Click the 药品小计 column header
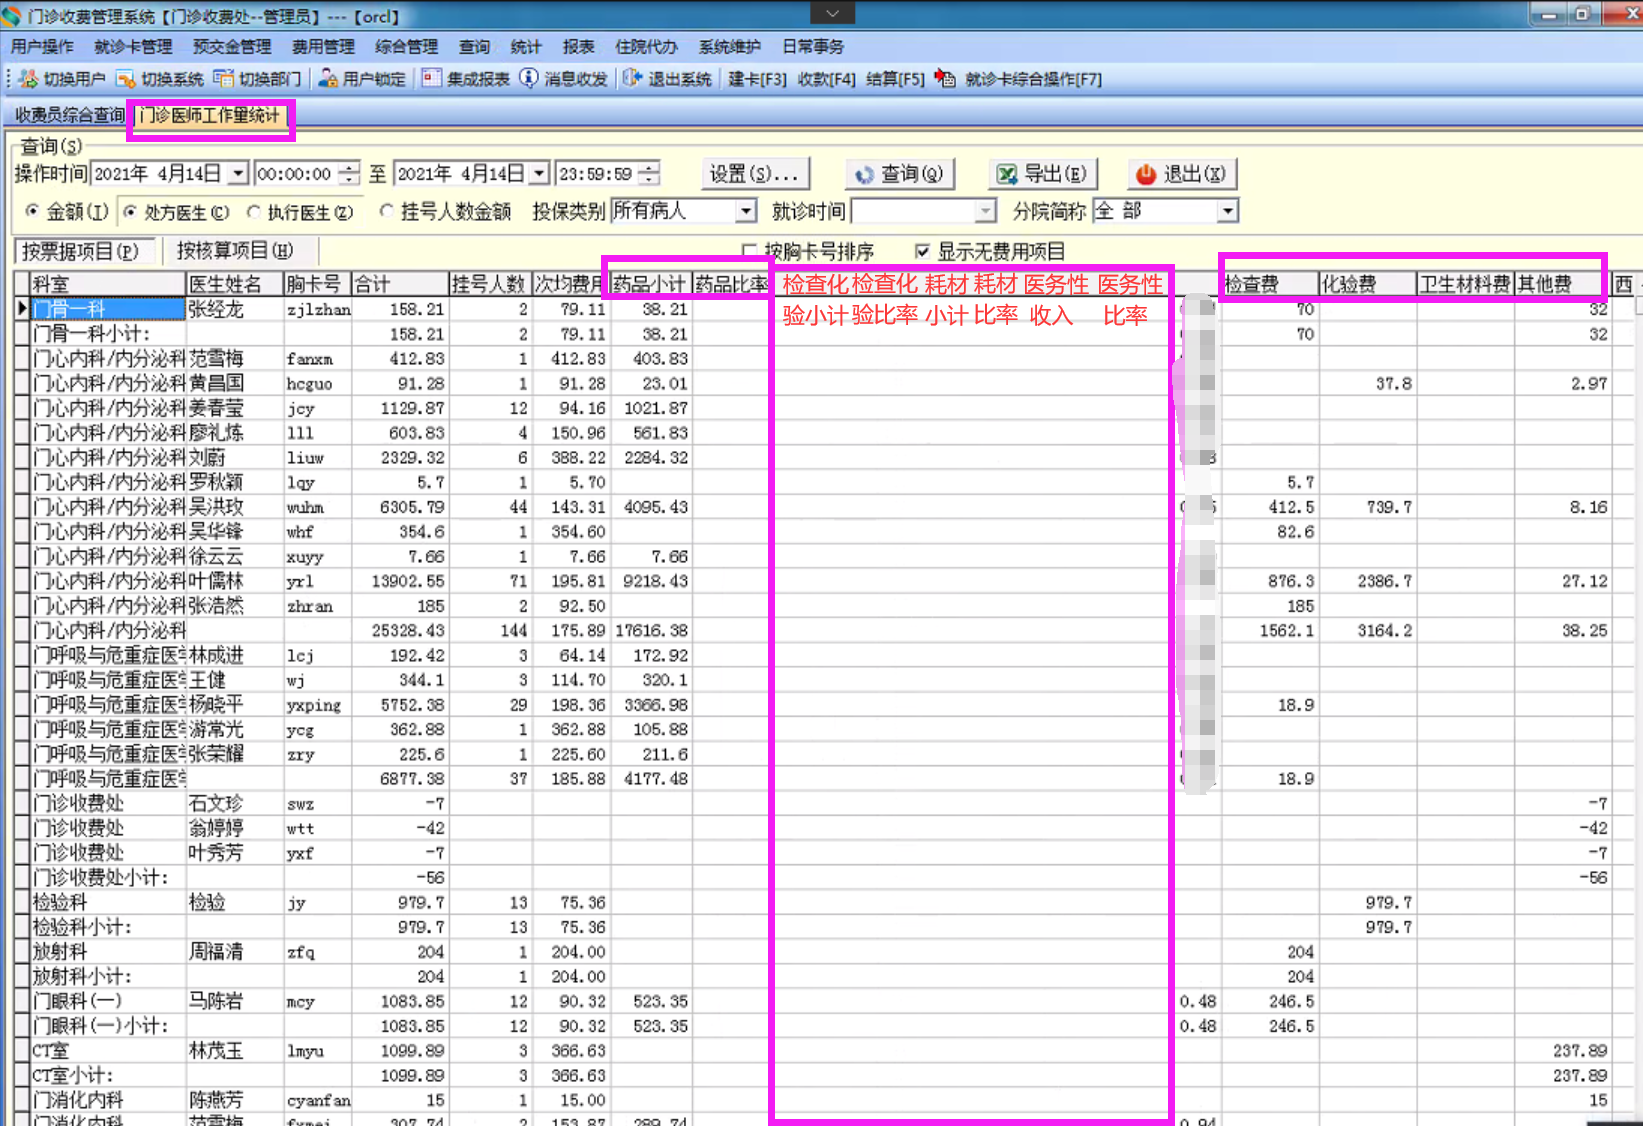This screenshot has height=1126, width=1643. pos(650,284)
